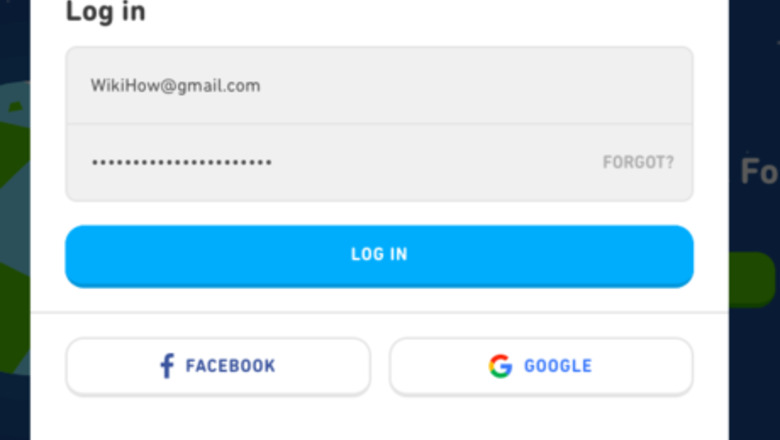Click the GOOGLE label text
Viewport: 780px width, 440px height.
tap(558, 366)
